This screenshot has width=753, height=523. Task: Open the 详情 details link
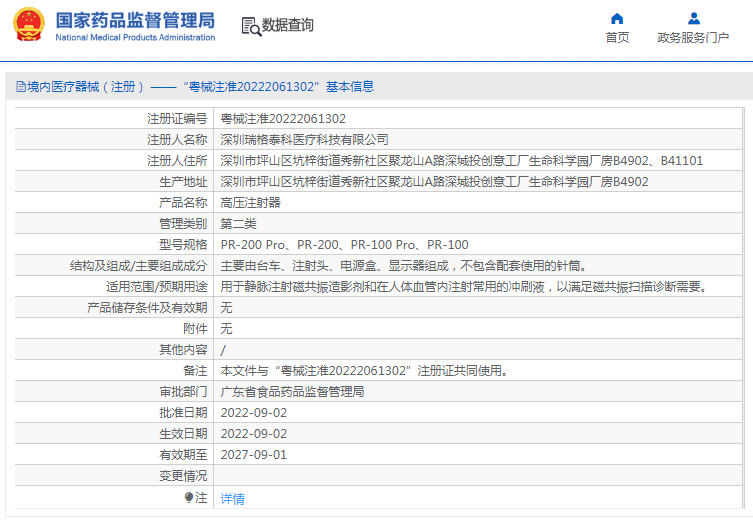(x=232, y=499)
